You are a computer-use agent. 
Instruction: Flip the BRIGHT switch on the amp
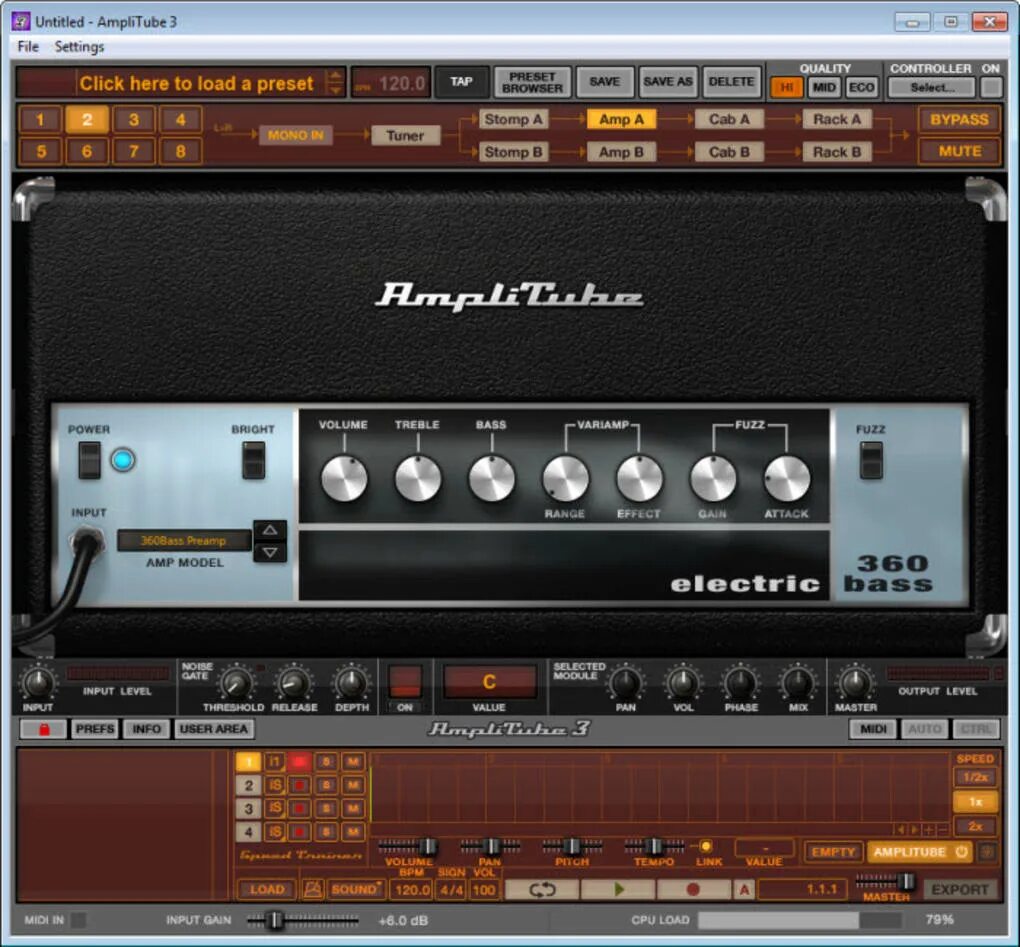click(x=254, y=460)
